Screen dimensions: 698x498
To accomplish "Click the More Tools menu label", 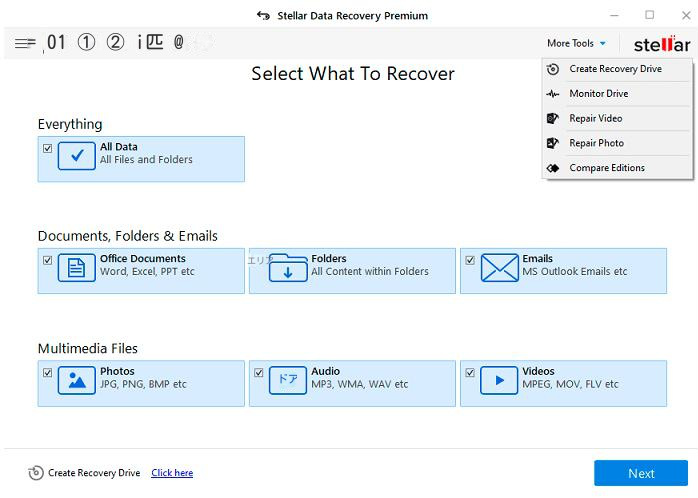I will [570, 43].
